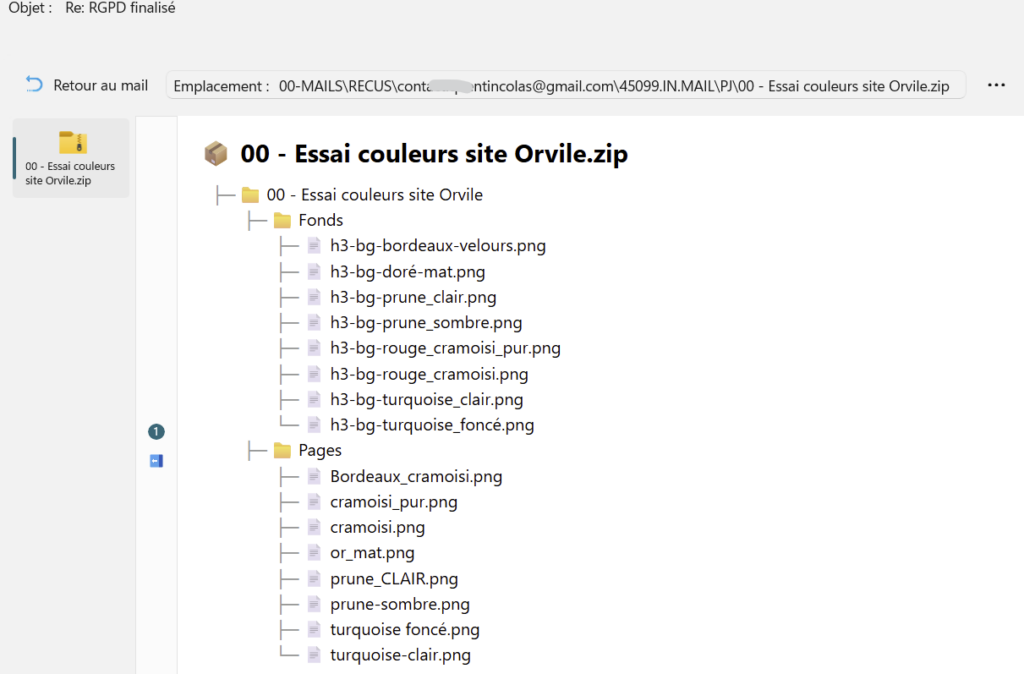Select the zip attachment thumbnail in sidebar

(71, 158)
